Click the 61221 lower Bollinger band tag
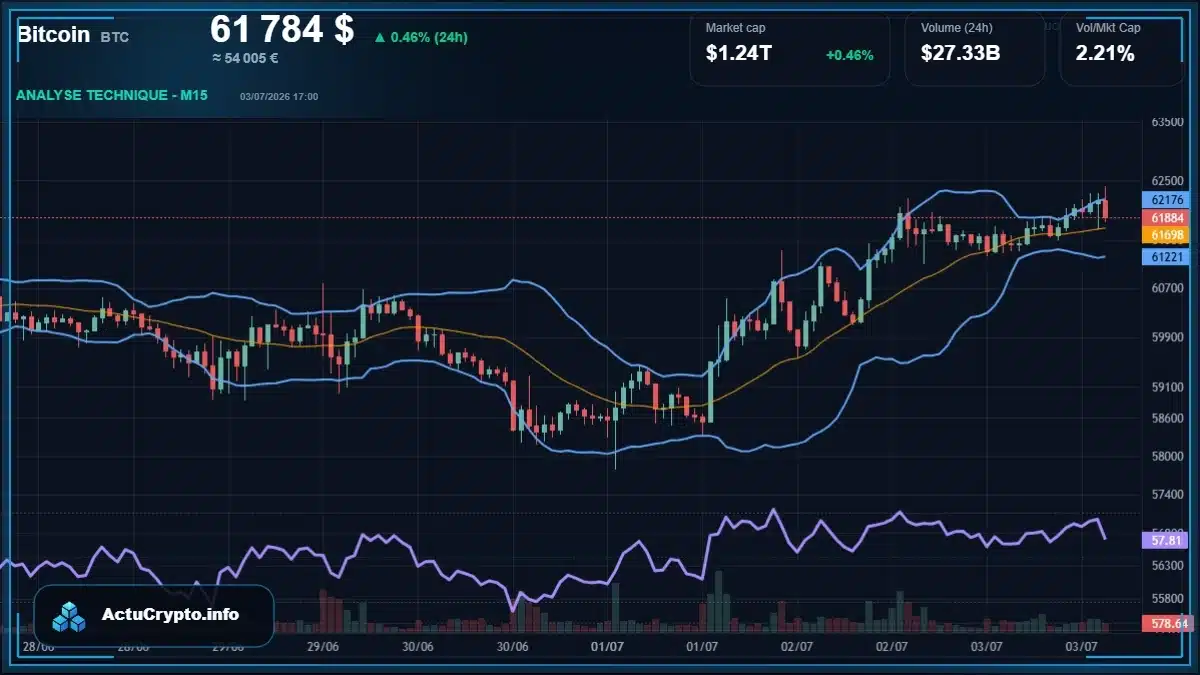 click(1164, 257)
